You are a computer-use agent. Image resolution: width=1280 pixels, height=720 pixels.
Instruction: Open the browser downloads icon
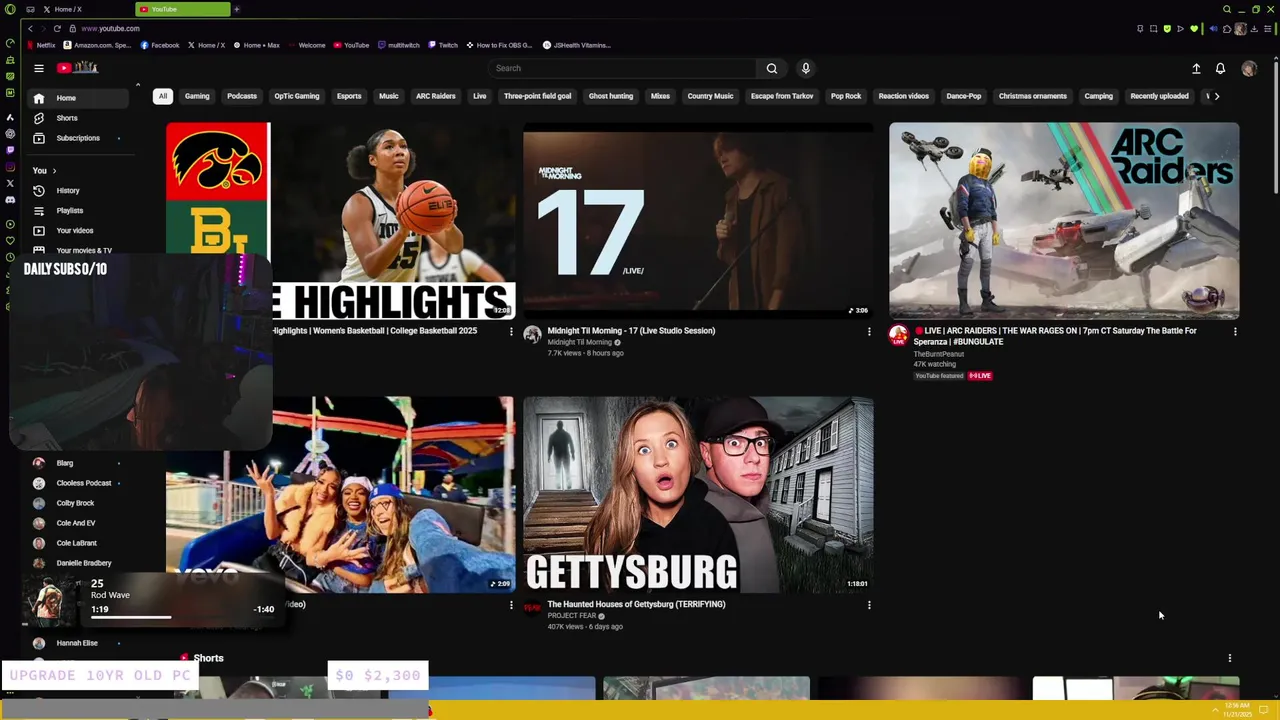tap(1254, 28)
